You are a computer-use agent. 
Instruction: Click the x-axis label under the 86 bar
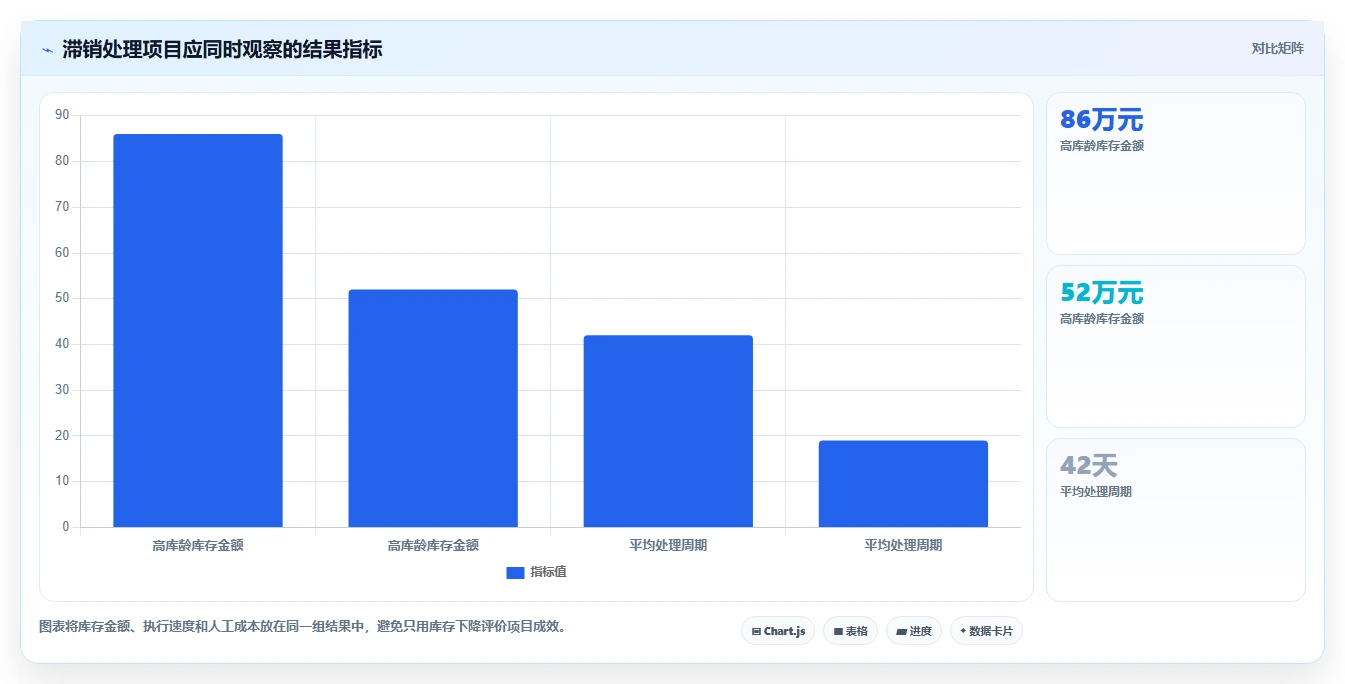[198, 545]
